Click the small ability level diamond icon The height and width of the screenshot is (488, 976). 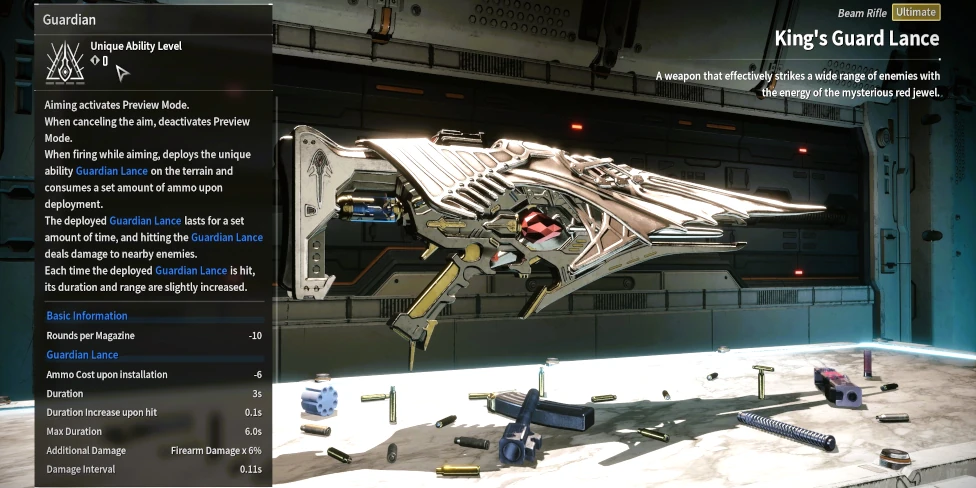coord(95,60)
